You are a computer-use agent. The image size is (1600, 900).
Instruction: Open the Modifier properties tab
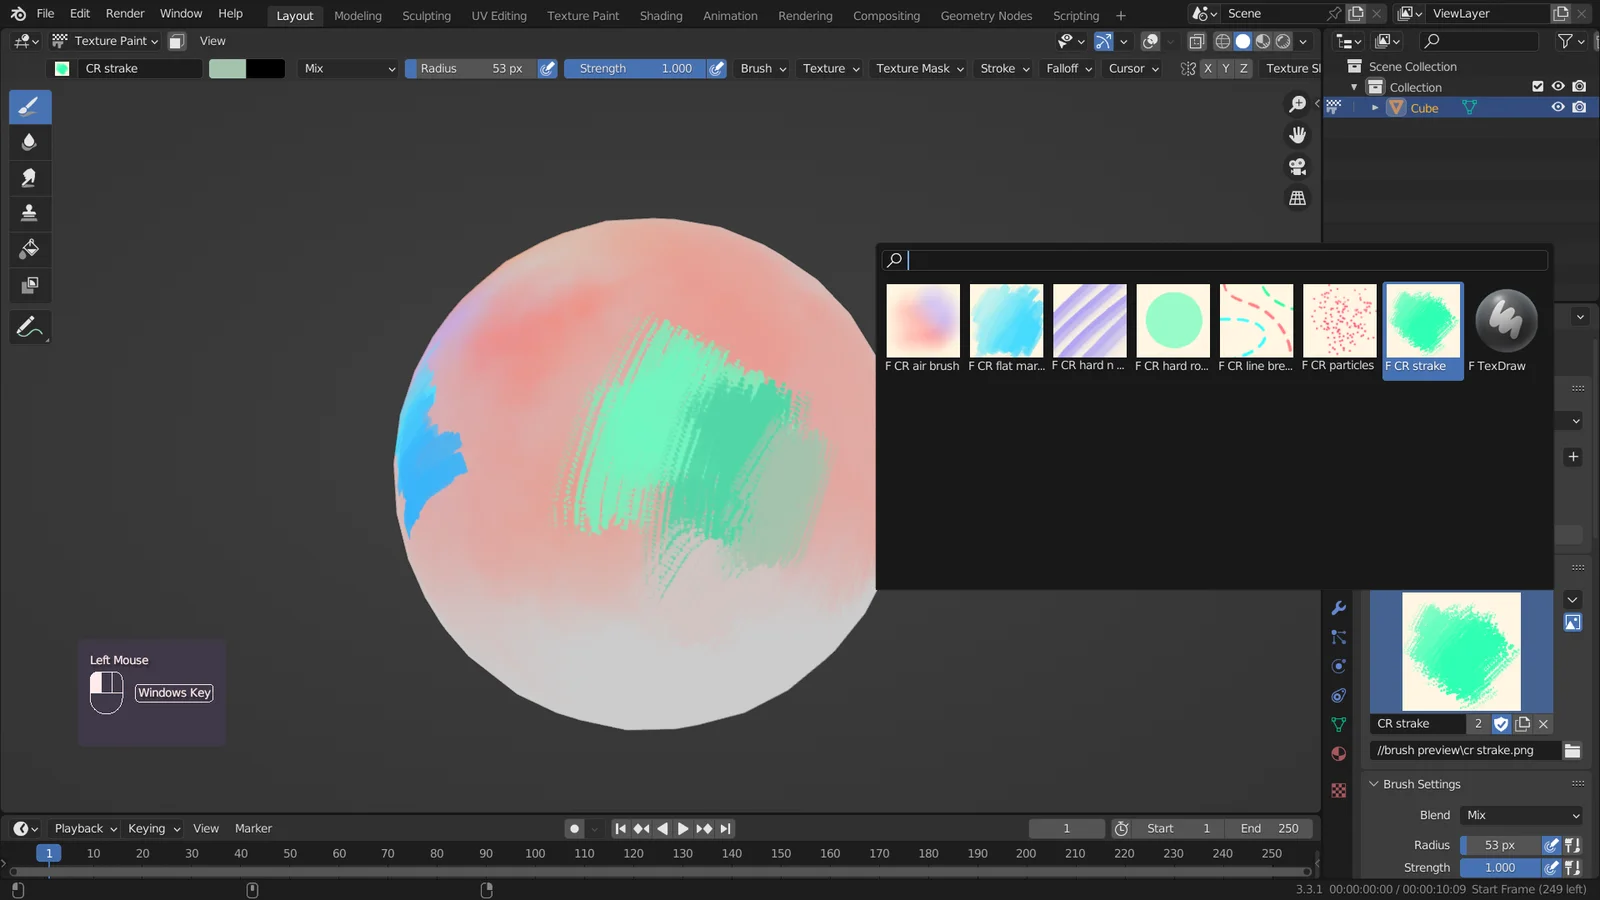point(1338,608)
